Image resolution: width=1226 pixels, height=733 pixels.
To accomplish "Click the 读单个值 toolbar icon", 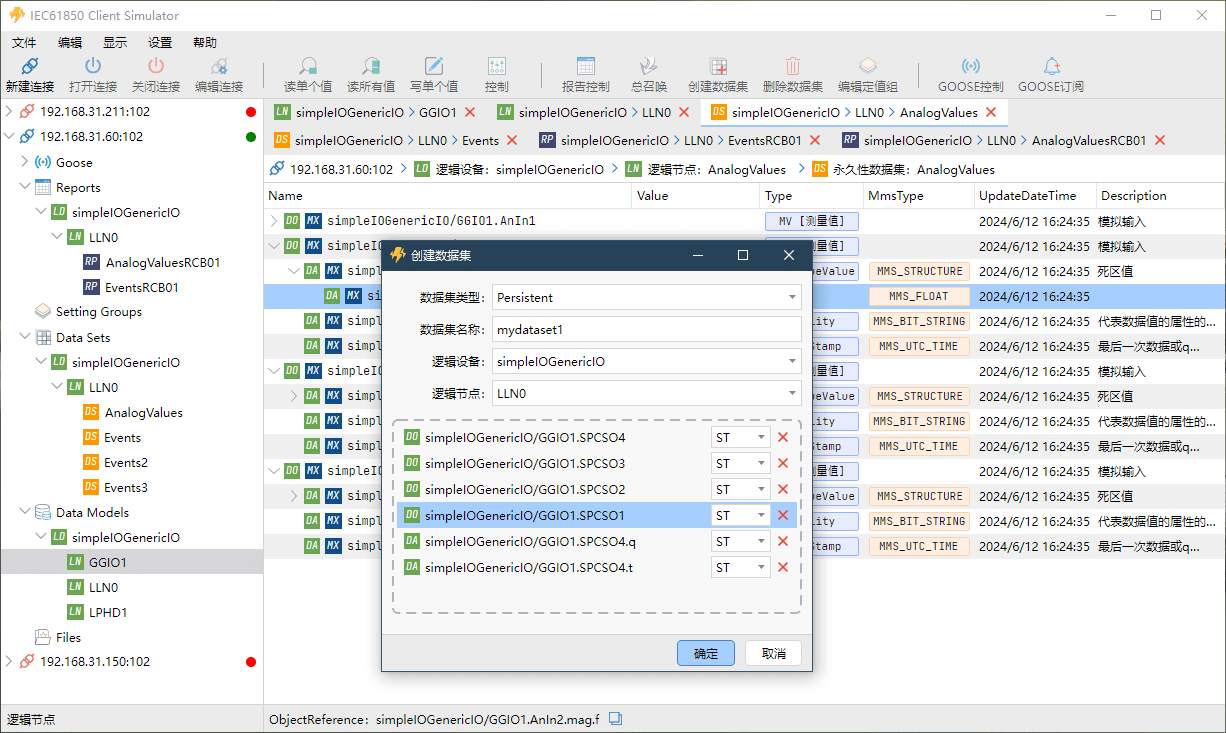I will (308, 67).
